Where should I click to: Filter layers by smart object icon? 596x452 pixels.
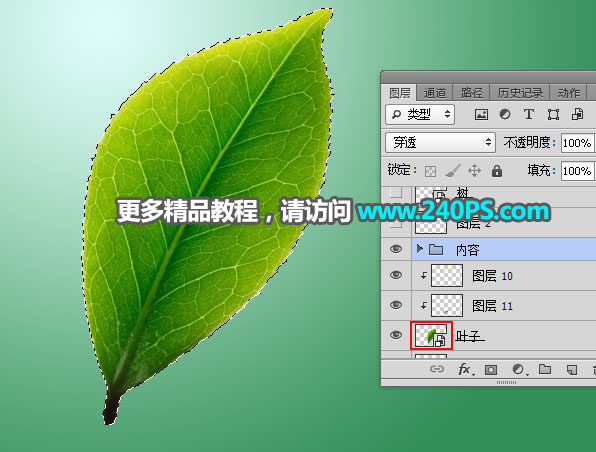[x=577, y=114]
